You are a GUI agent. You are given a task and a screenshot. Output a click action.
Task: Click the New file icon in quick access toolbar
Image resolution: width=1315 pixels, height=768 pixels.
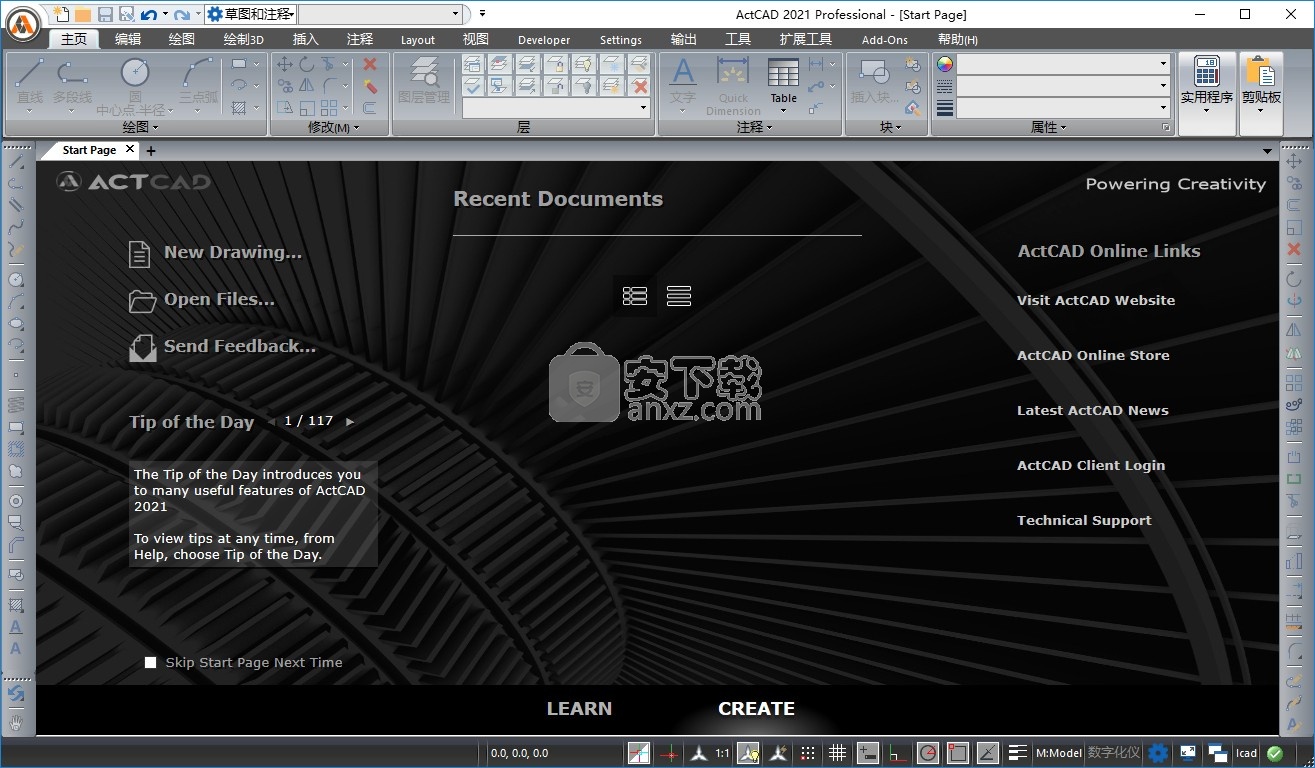(x=62, y=14)
